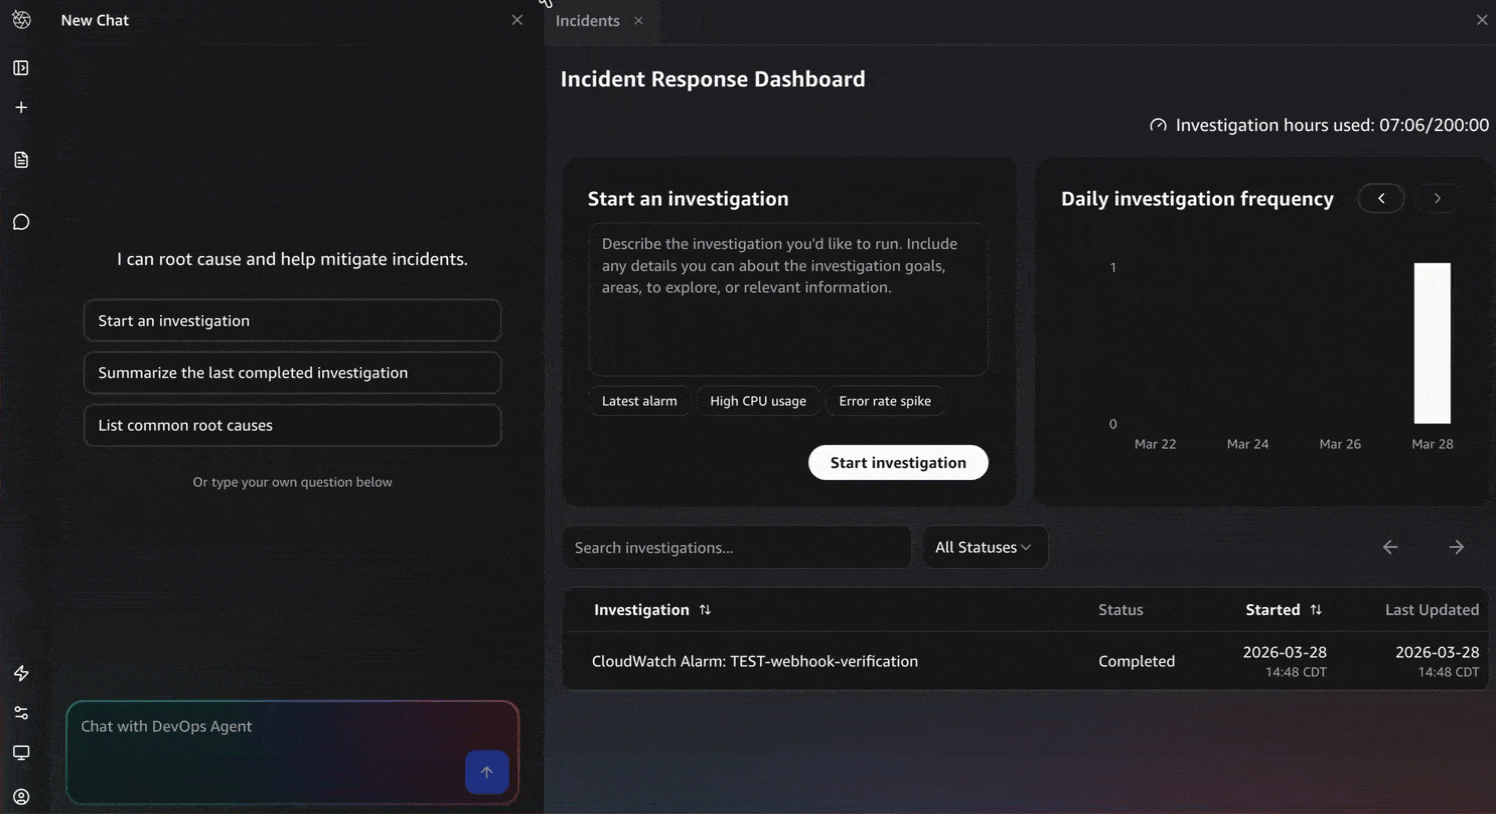Open the chat bubble icon in the sidebar
Image resolution: width=1496 pixels, height=814 pixels.
[21, 221]
